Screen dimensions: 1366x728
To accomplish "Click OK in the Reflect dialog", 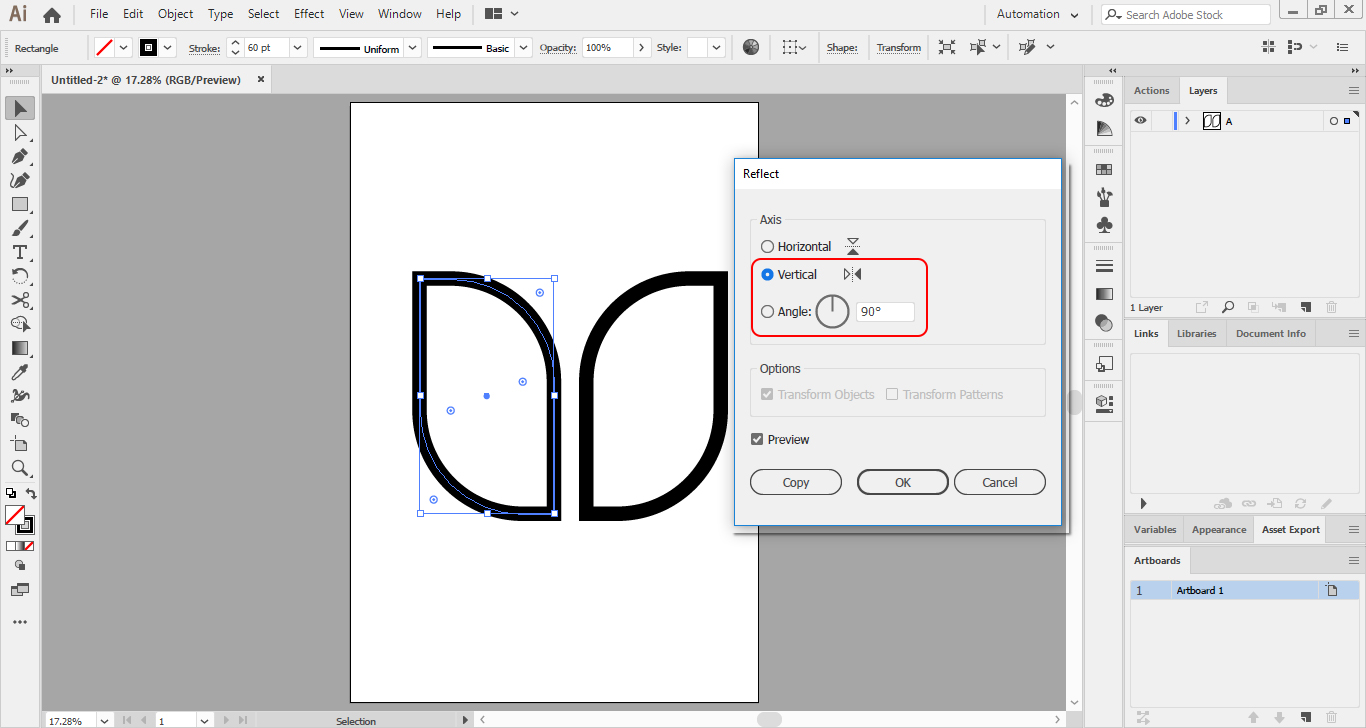I will pyautogui.click(x=903, y=482).
